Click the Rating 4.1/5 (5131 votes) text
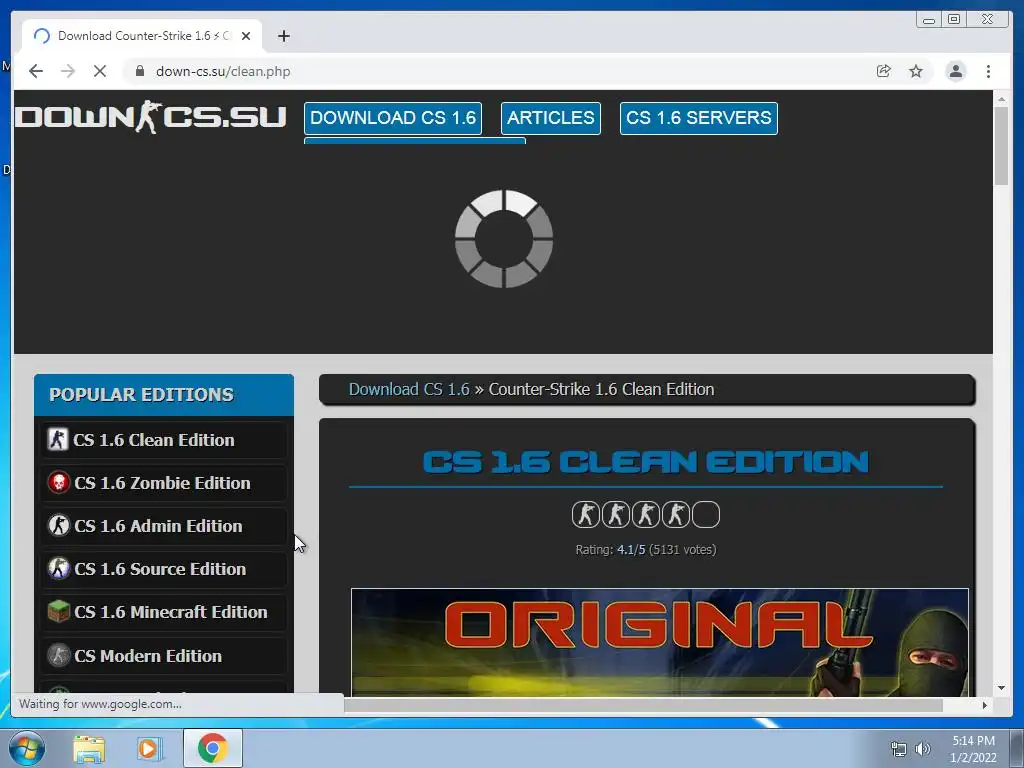The height and width of the screenshot is (768, 1024). pos(646,550)
